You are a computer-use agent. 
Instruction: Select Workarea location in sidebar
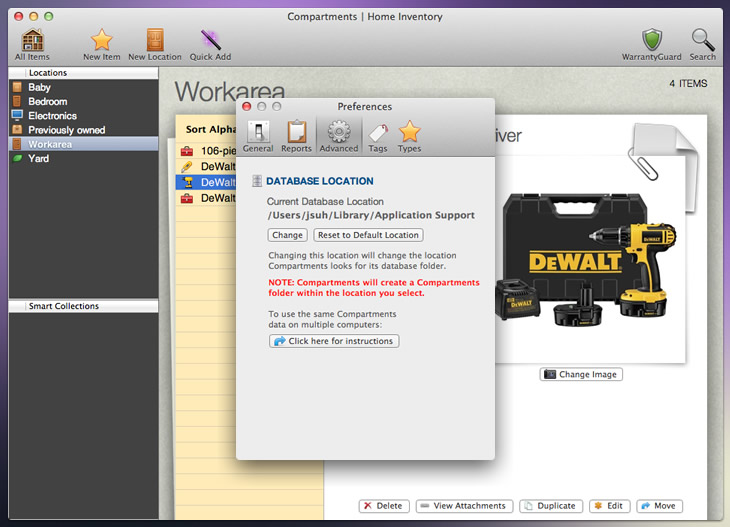click(84, 144)
